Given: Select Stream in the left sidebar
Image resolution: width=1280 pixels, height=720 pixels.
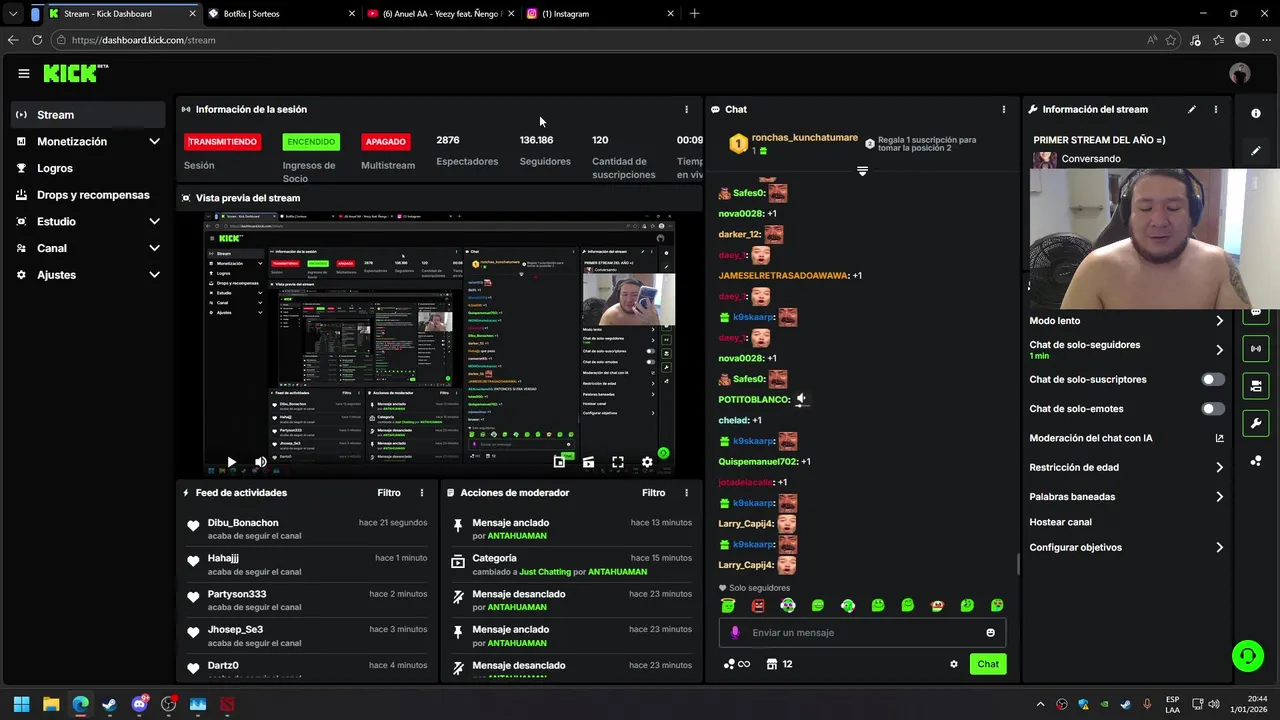Looking at the screenshot, I should (88, 115).
